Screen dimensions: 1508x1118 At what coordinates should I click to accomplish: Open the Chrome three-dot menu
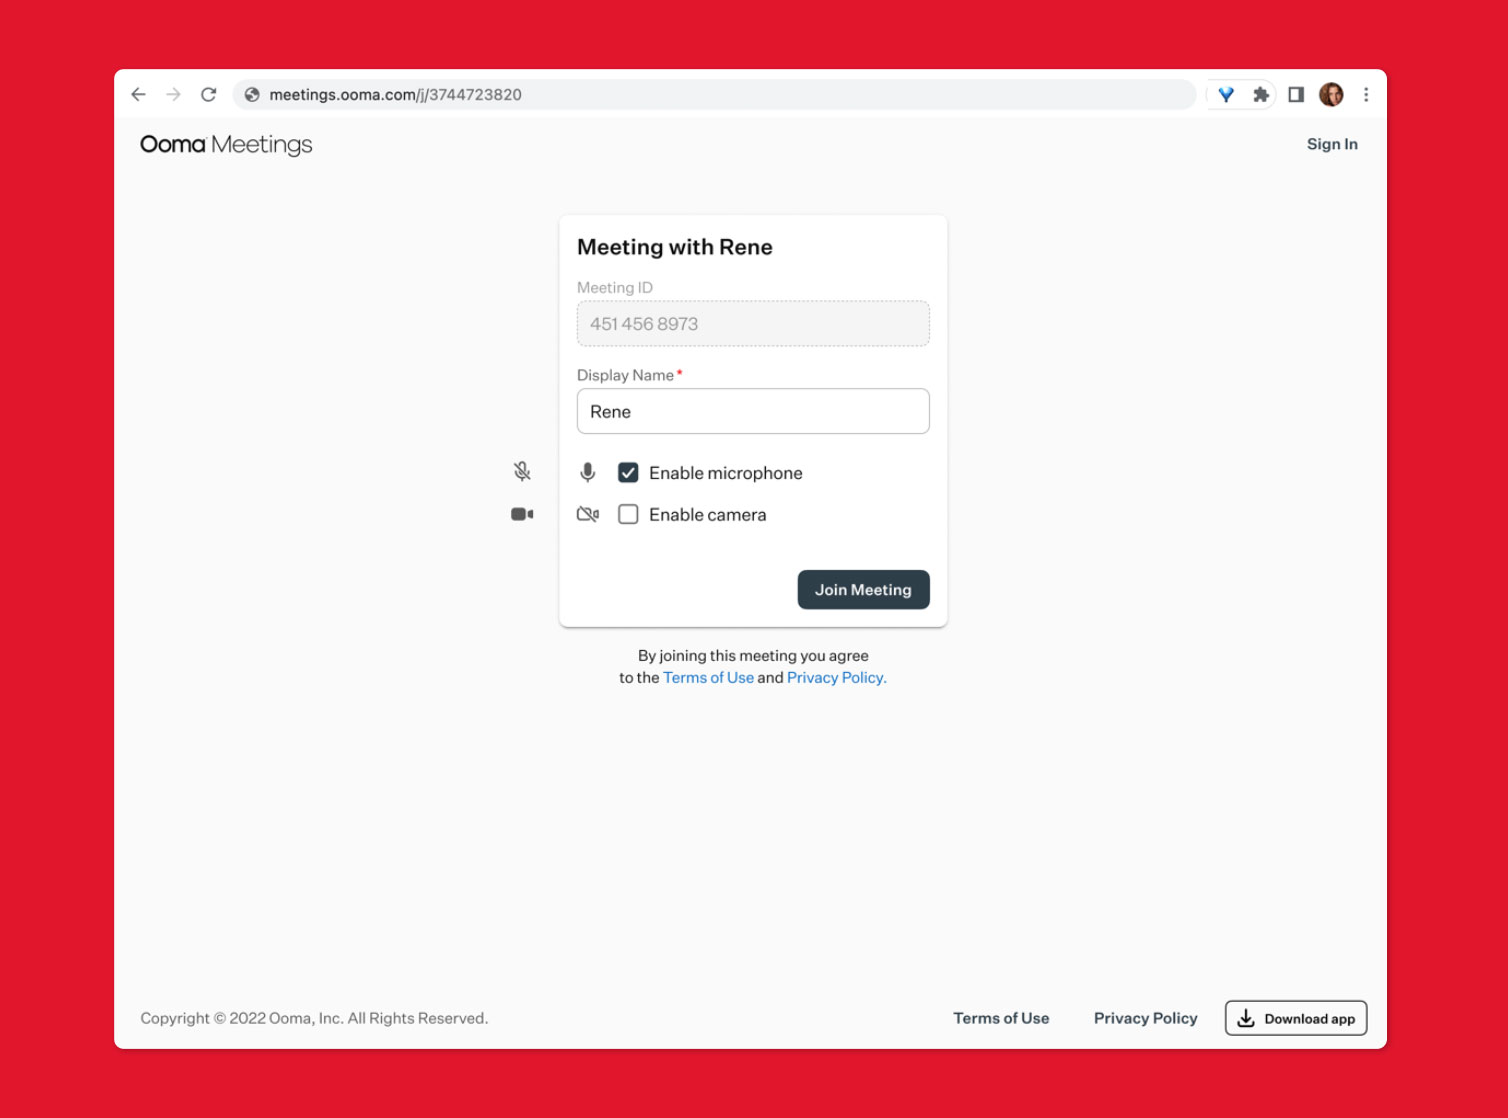1366,95
